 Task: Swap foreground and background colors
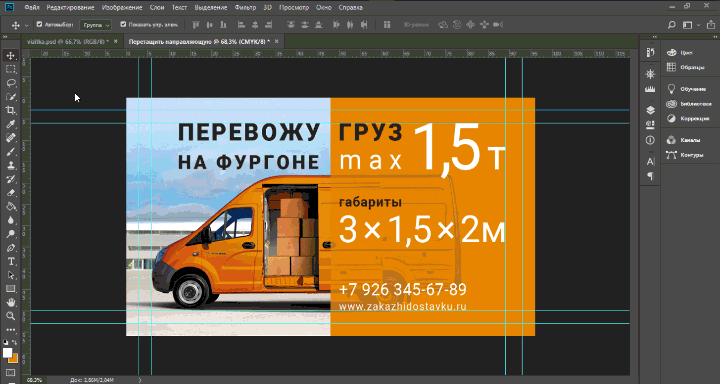pyautogui.click(x=15, y=342)
